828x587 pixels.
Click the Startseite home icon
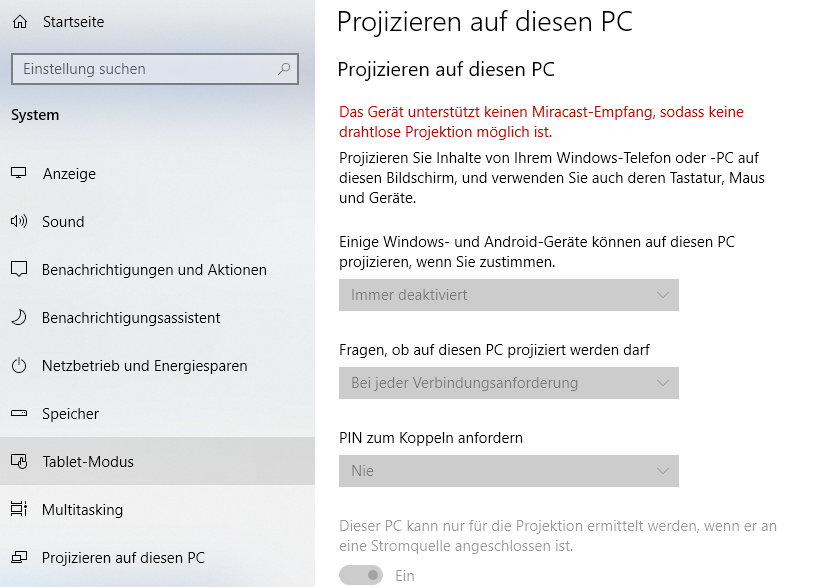pyautogui.click(x=20, y=22)
